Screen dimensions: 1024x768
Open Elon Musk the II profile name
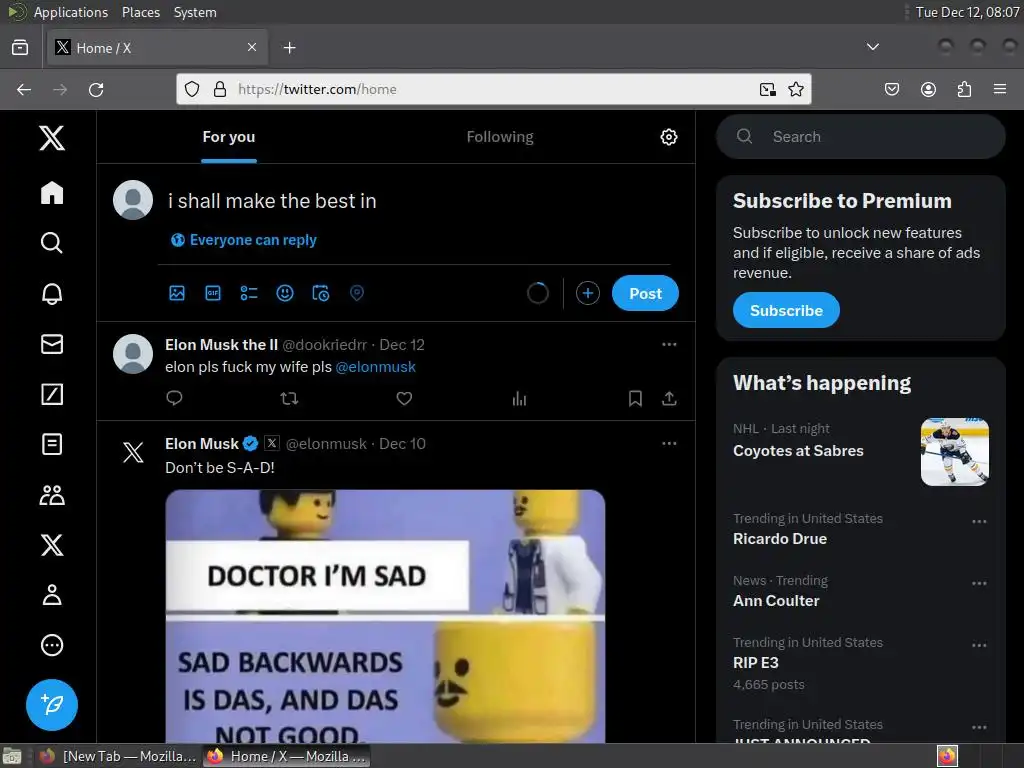coord(221,344)
